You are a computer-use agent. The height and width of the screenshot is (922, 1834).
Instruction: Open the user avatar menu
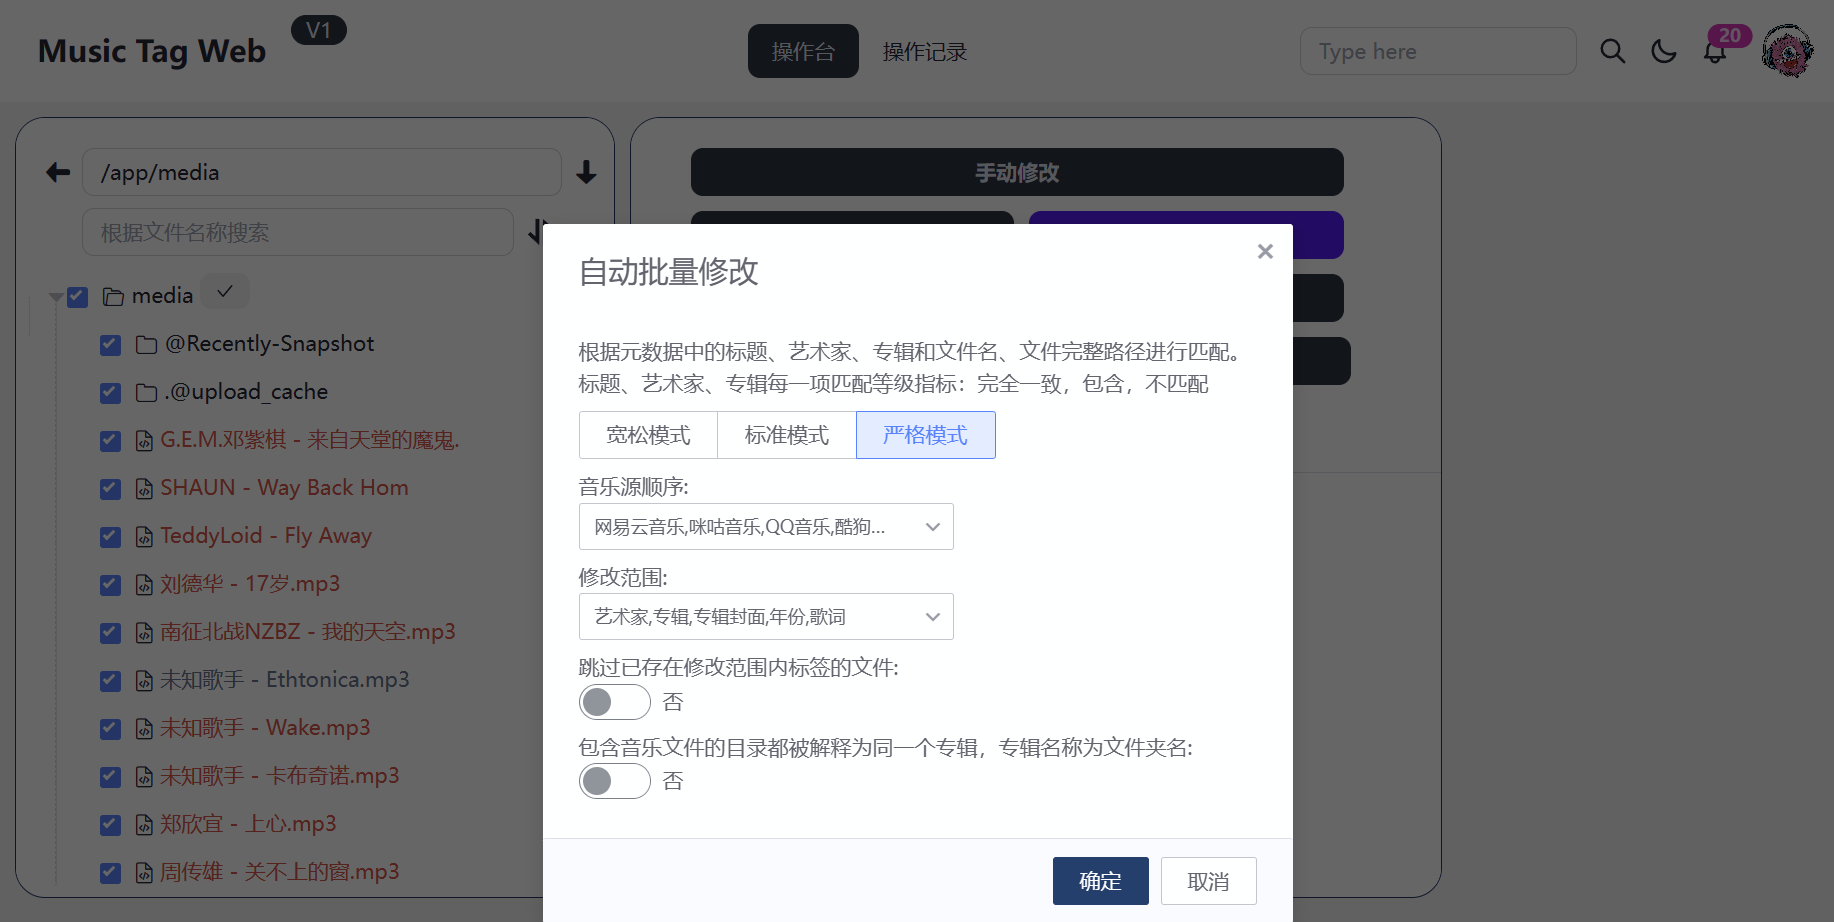tap(1787, 51)
